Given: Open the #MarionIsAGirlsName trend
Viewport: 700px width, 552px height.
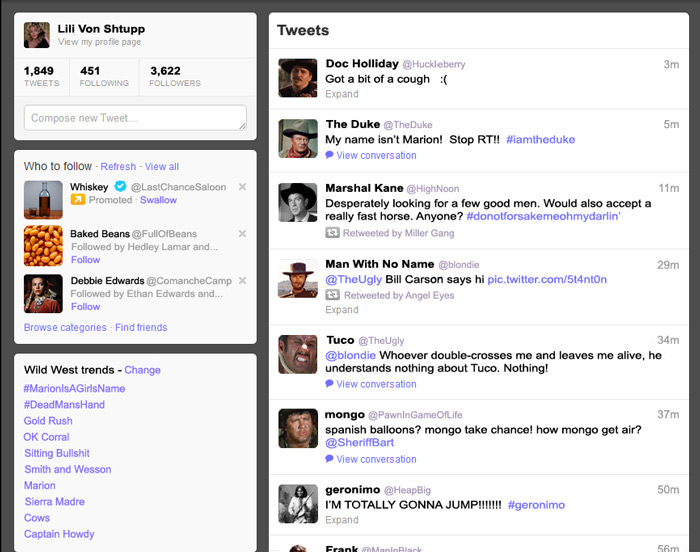Looking at the screenshot, I should coord(75,389).
